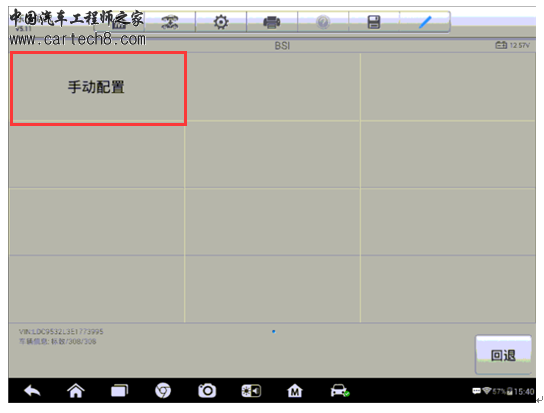544x413 pixels.
Task: Open the partially hidden home toolbar icon
Action: [119, 24]
